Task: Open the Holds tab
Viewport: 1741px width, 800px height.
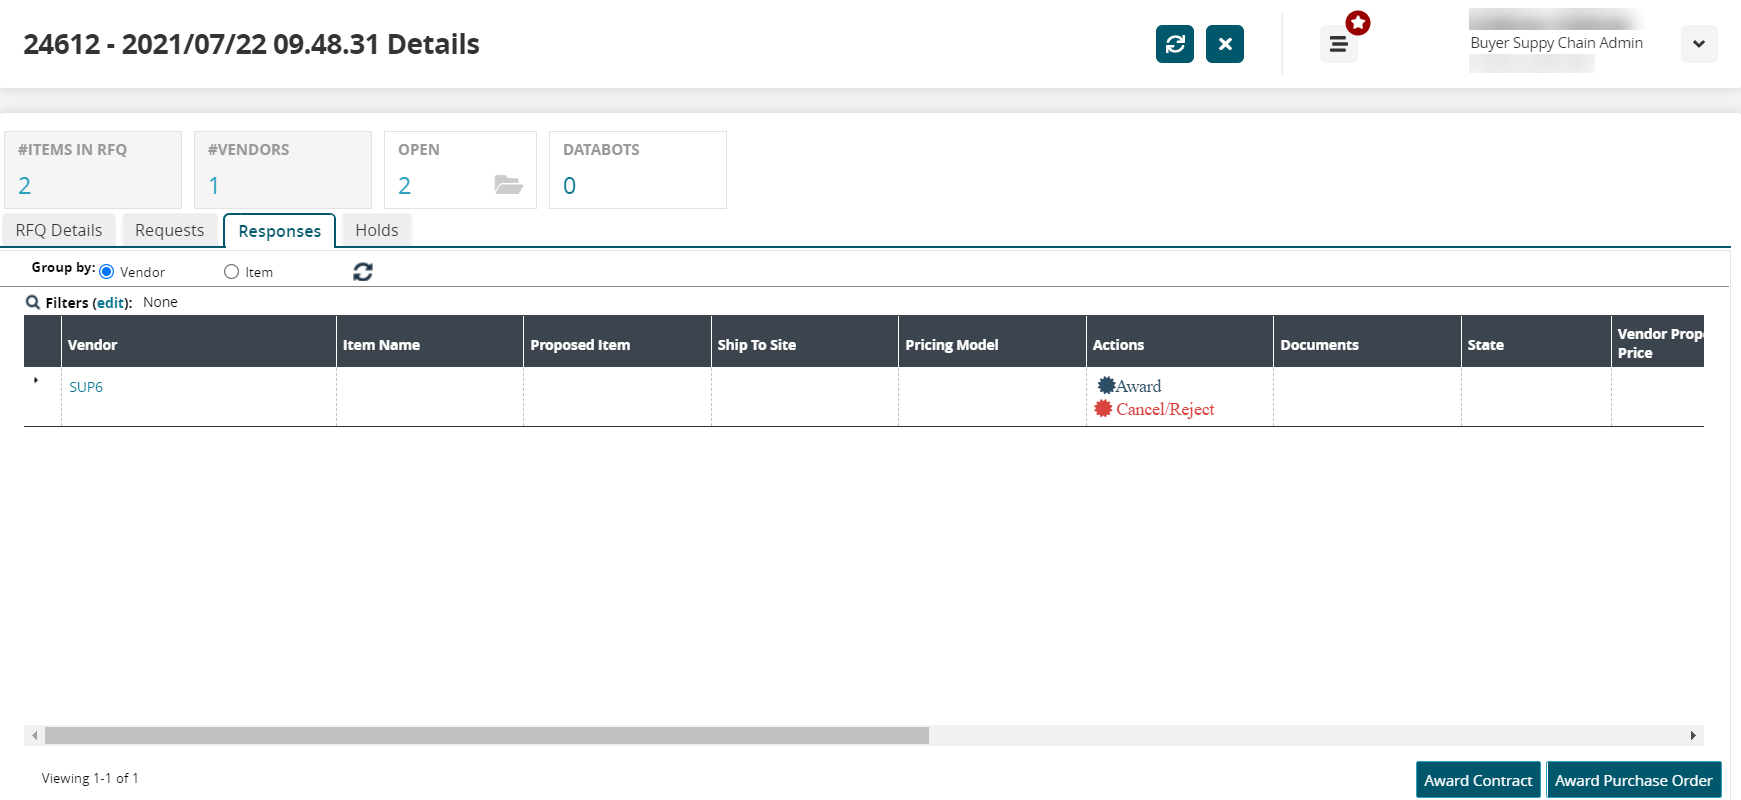Action: (x=377, y=230)
